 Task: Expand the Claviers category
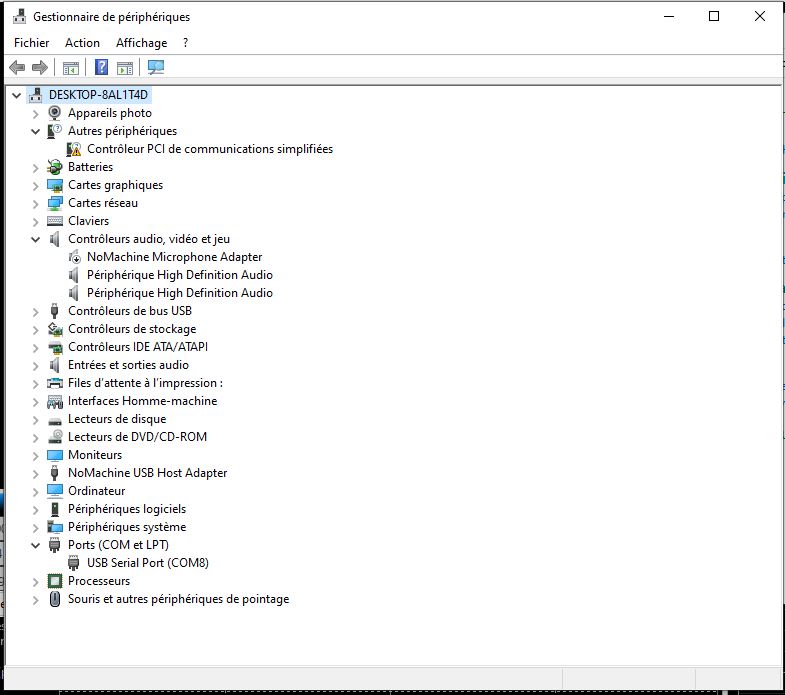36,222
